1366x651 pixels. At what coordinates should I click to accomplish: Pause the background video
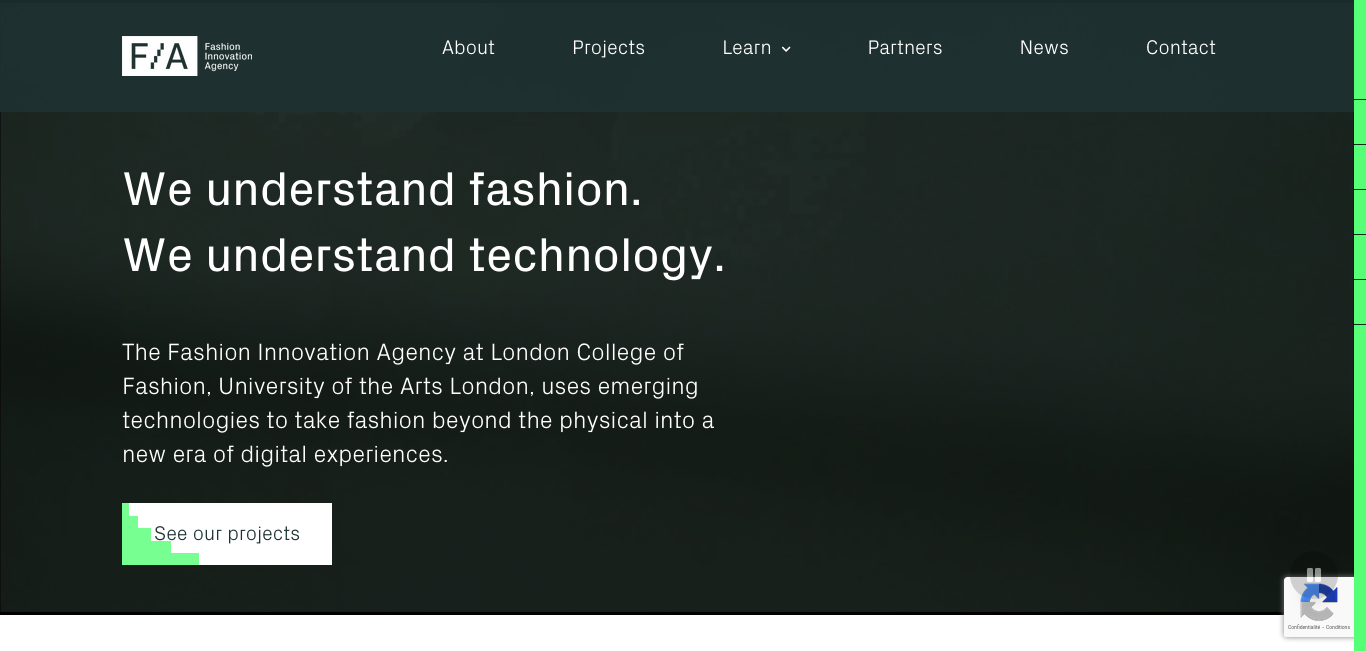(x=1313, y=576)
